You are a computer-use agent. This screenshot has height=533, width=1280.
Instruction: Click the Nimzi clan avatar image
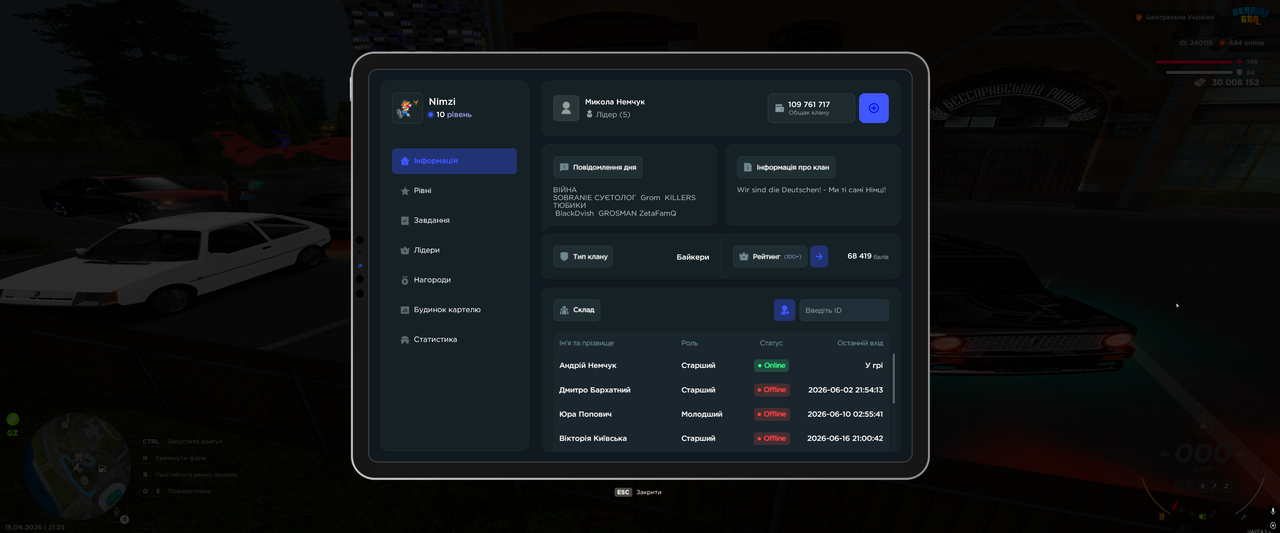point(407,108)
